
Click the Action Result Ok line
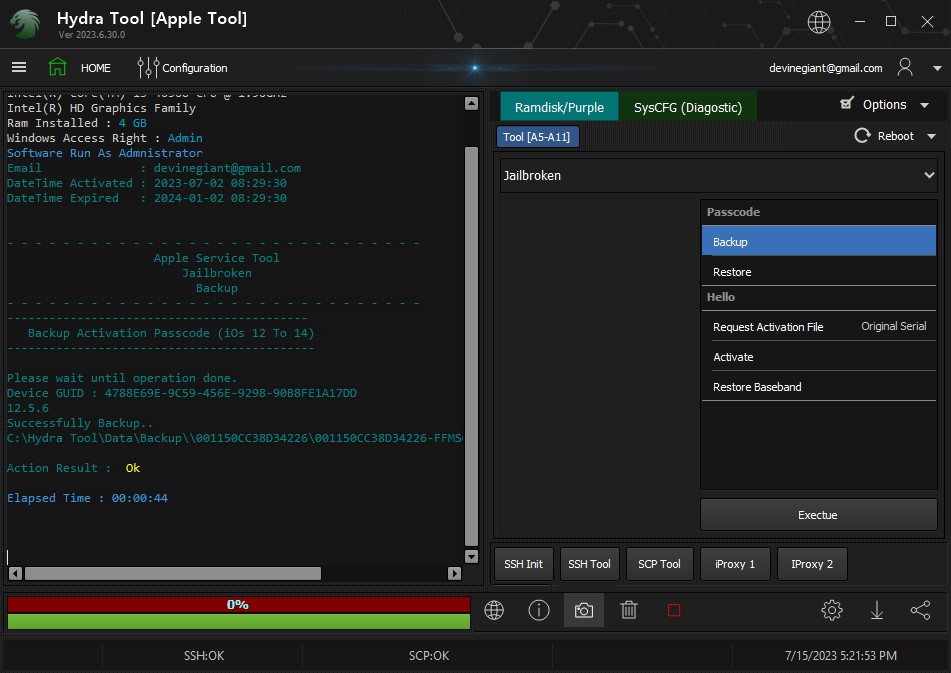73,467
